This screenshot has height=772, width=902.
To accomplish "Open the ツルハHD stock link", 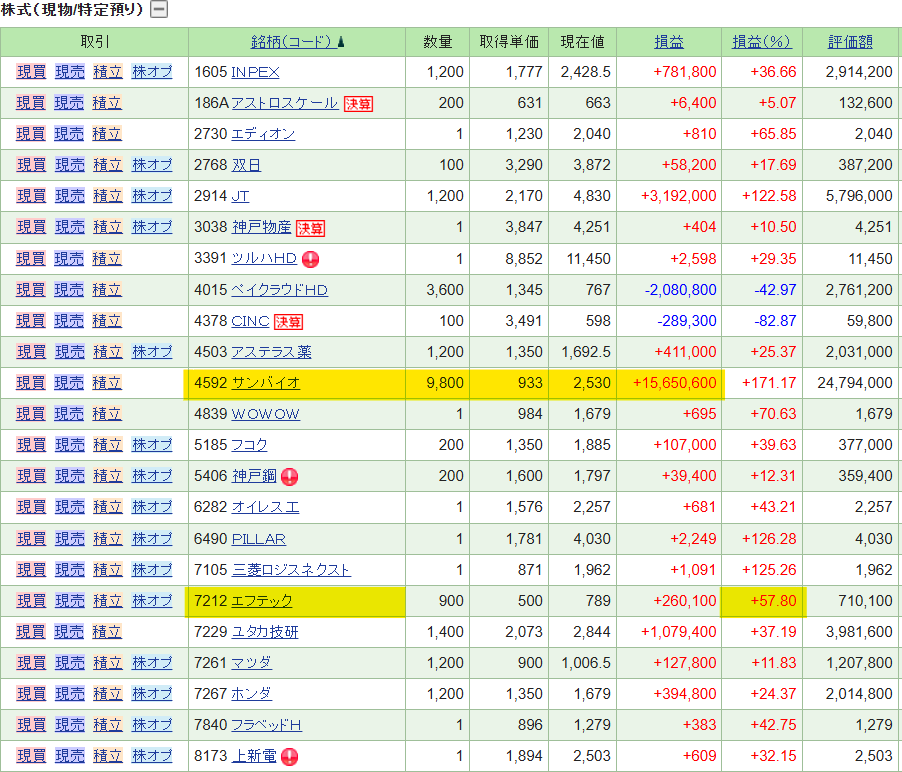I will pos(263,259).
